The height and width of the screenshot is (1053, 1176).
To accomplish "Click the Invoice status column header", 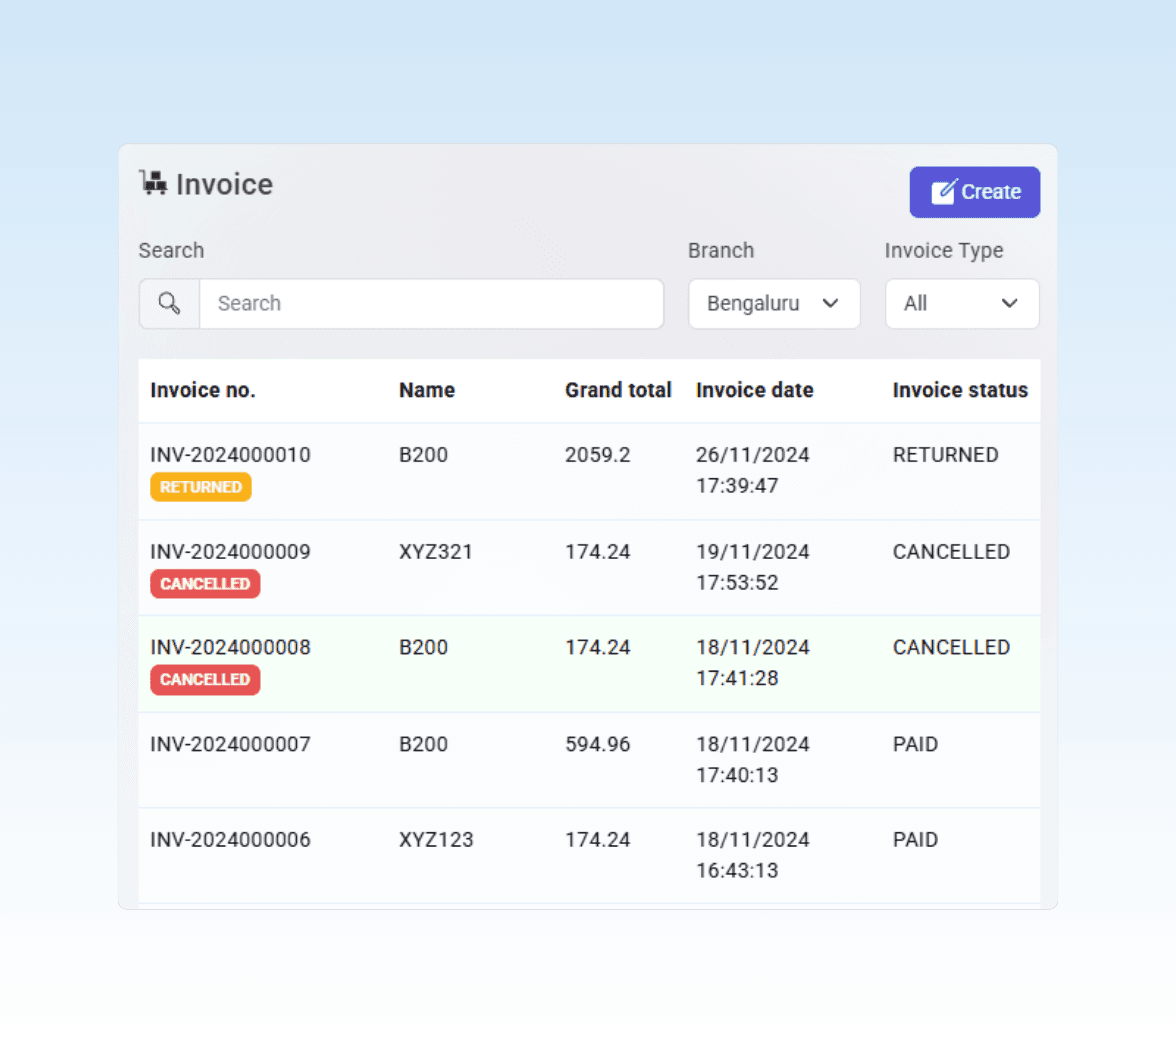I will (960, 390).
